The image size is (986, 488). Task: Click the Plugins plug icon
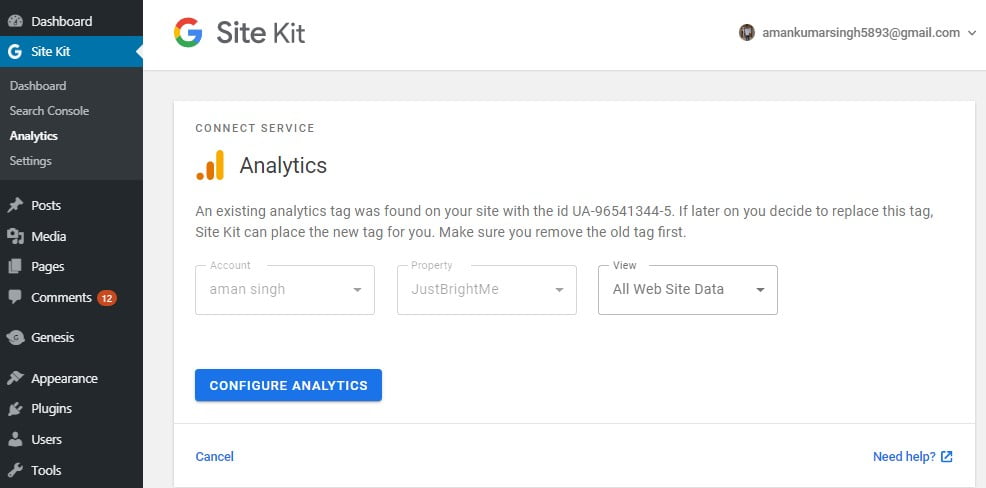(x=15, y=409)
